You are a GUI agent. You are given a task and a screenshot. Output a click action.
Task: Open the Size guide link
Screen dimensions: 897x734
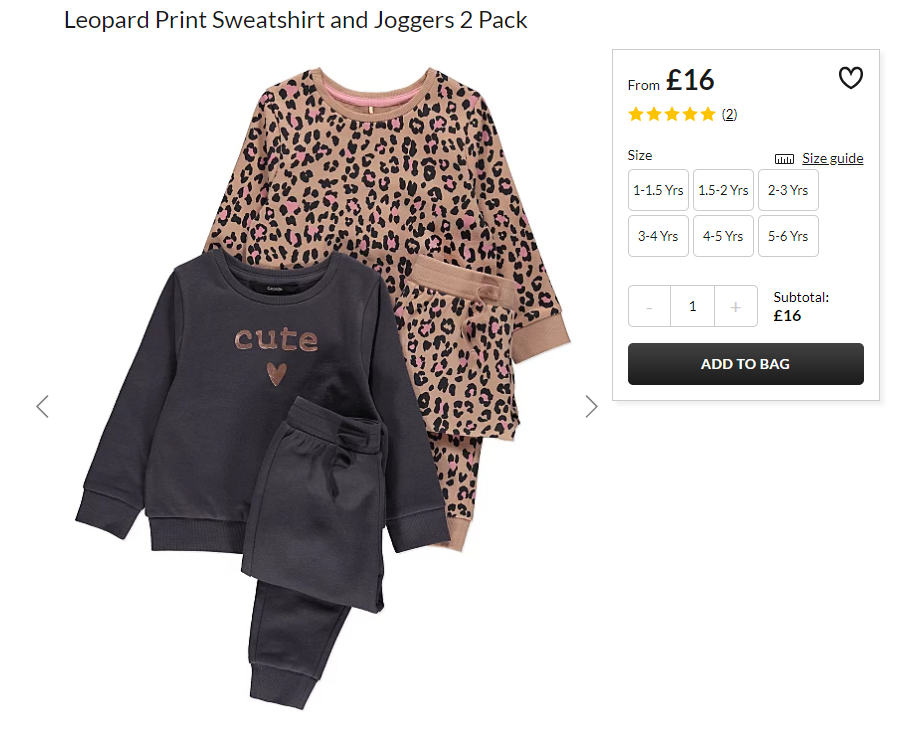tap(832, 158)
